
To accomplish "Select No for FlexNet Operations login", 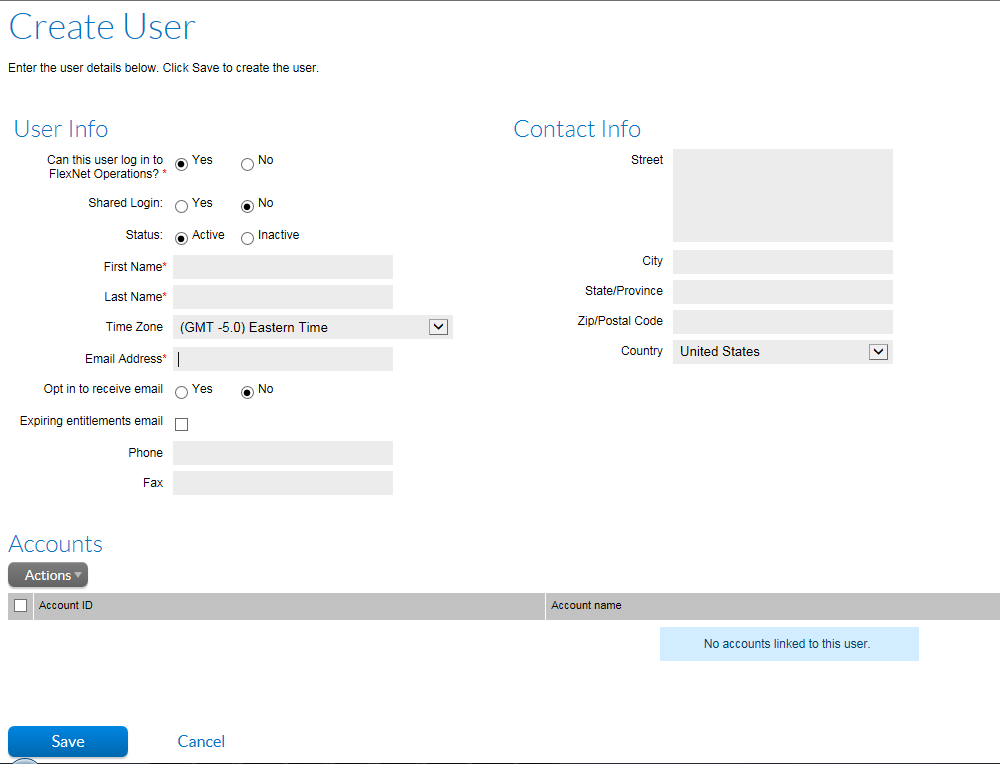I will [247, 165].
